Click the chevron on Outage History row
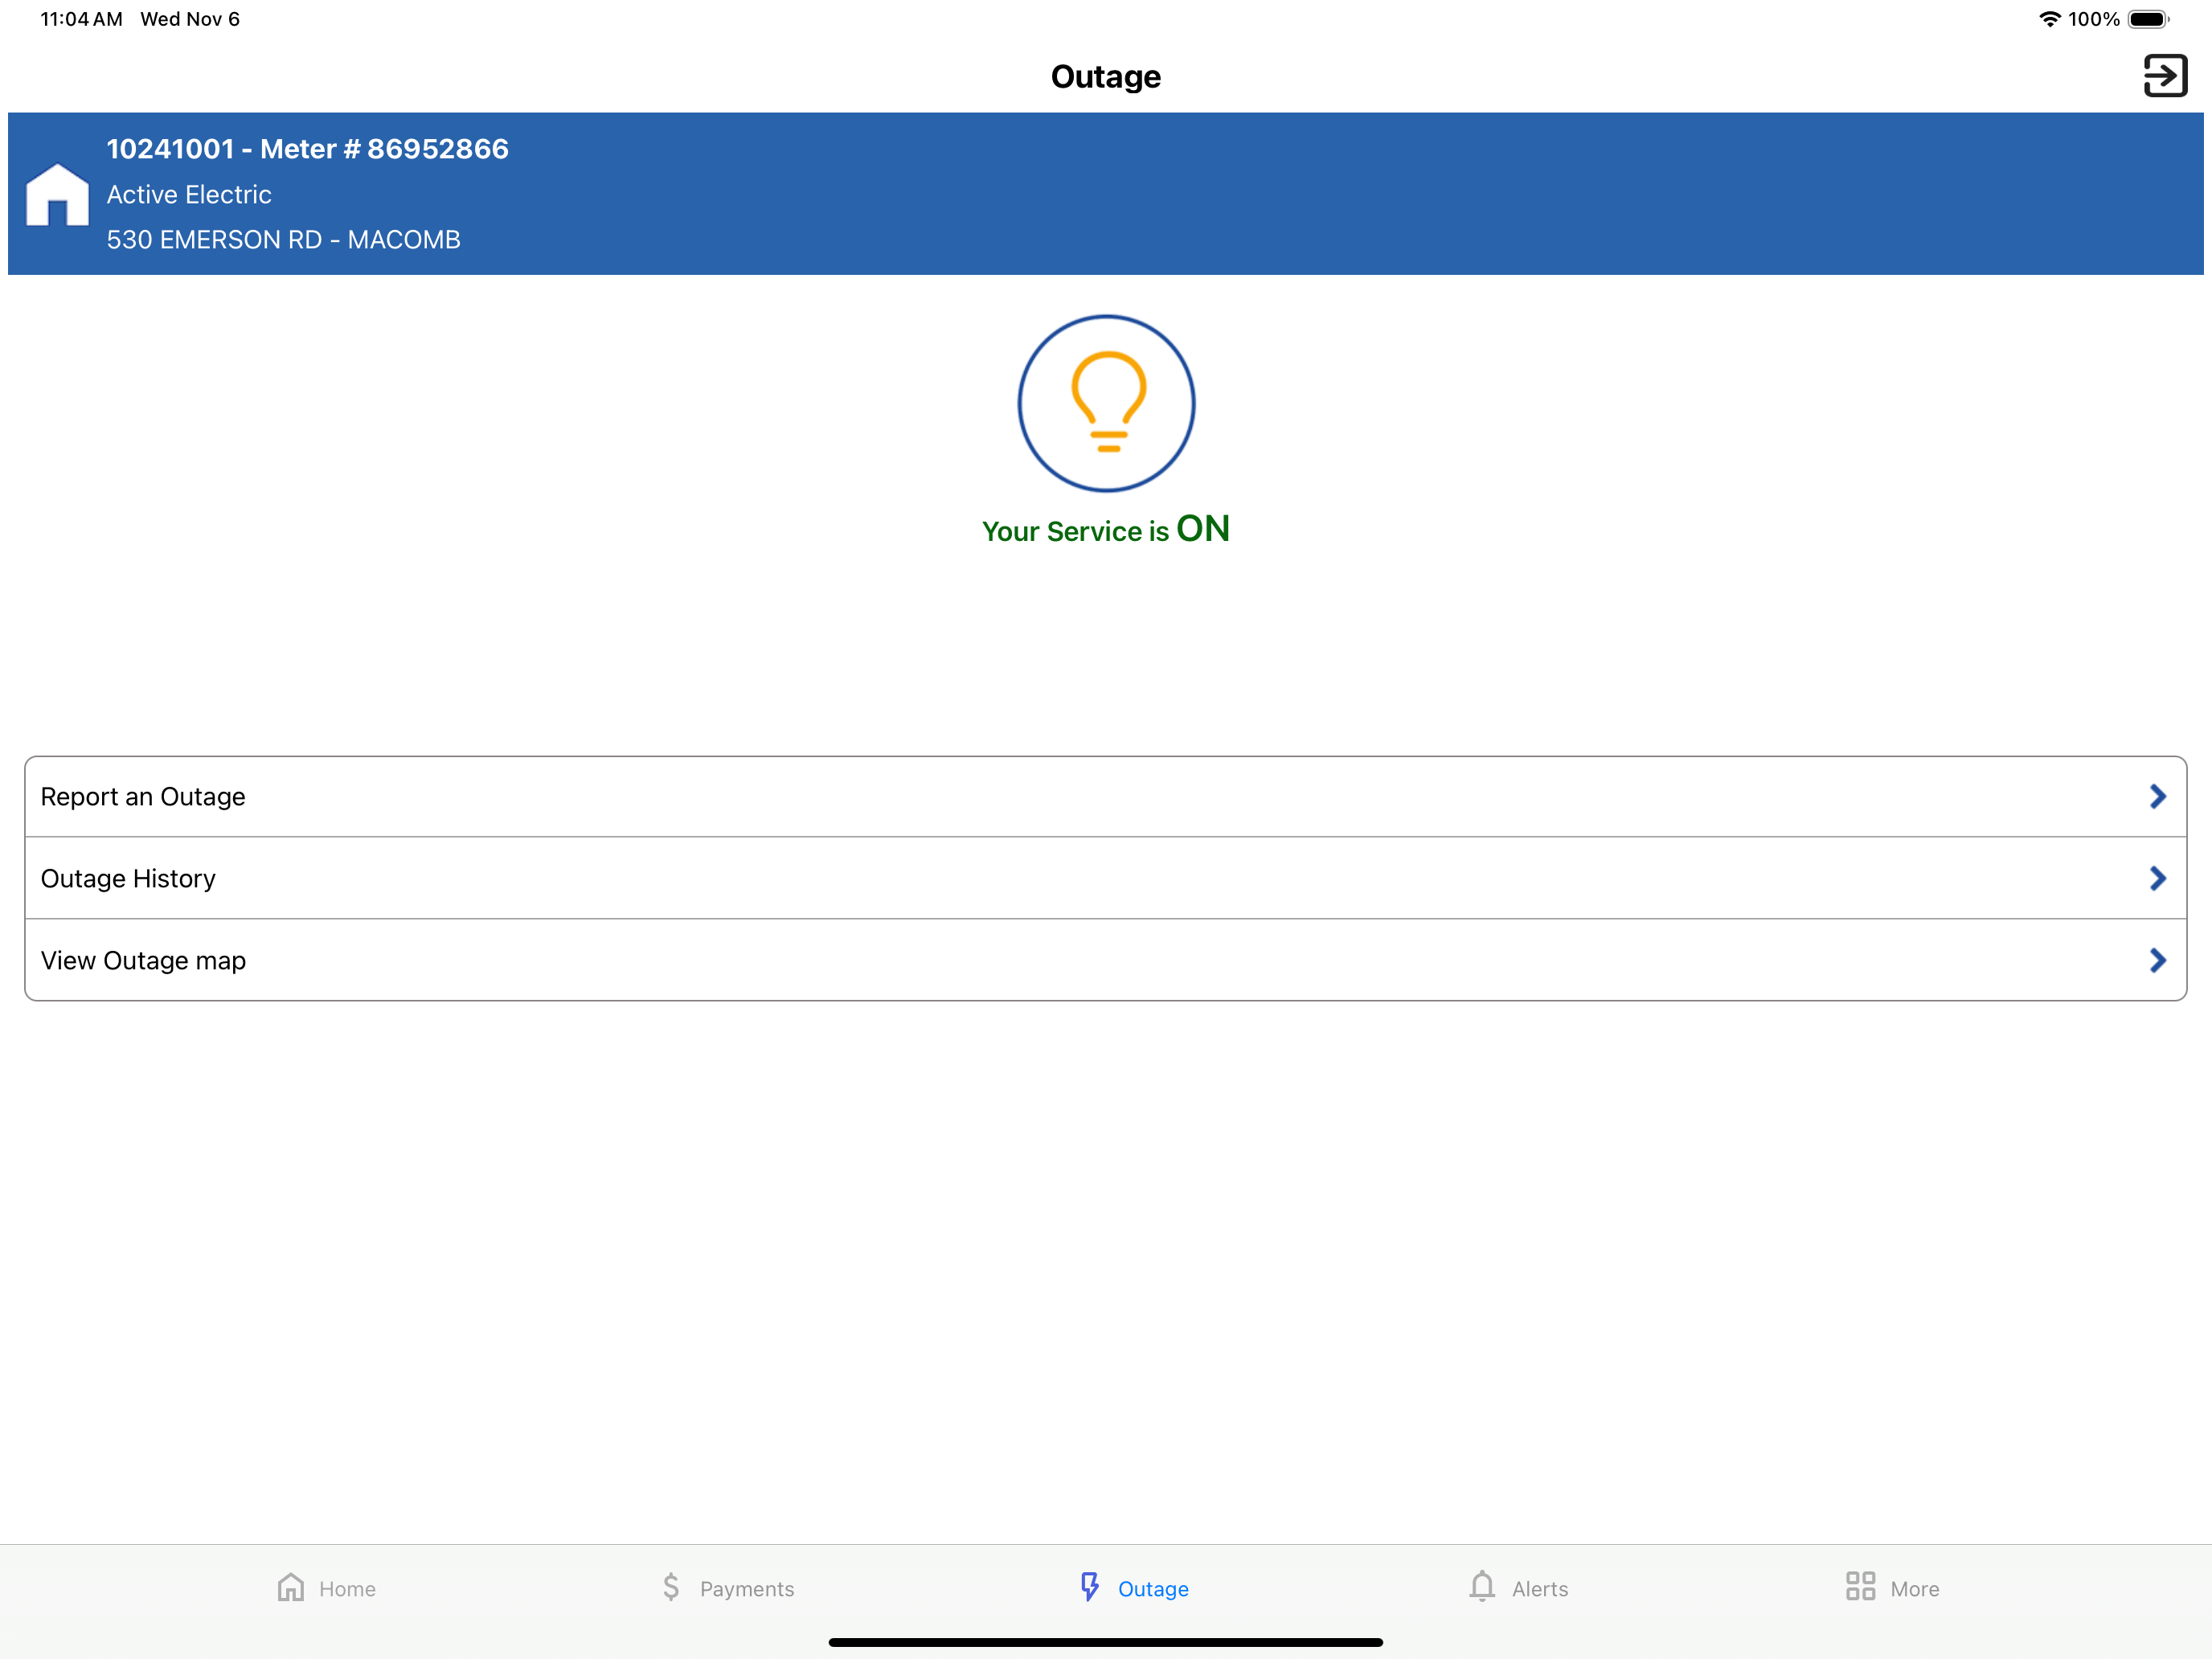The width and height of the screenshot is (2212, 1659). point(2157,879)
